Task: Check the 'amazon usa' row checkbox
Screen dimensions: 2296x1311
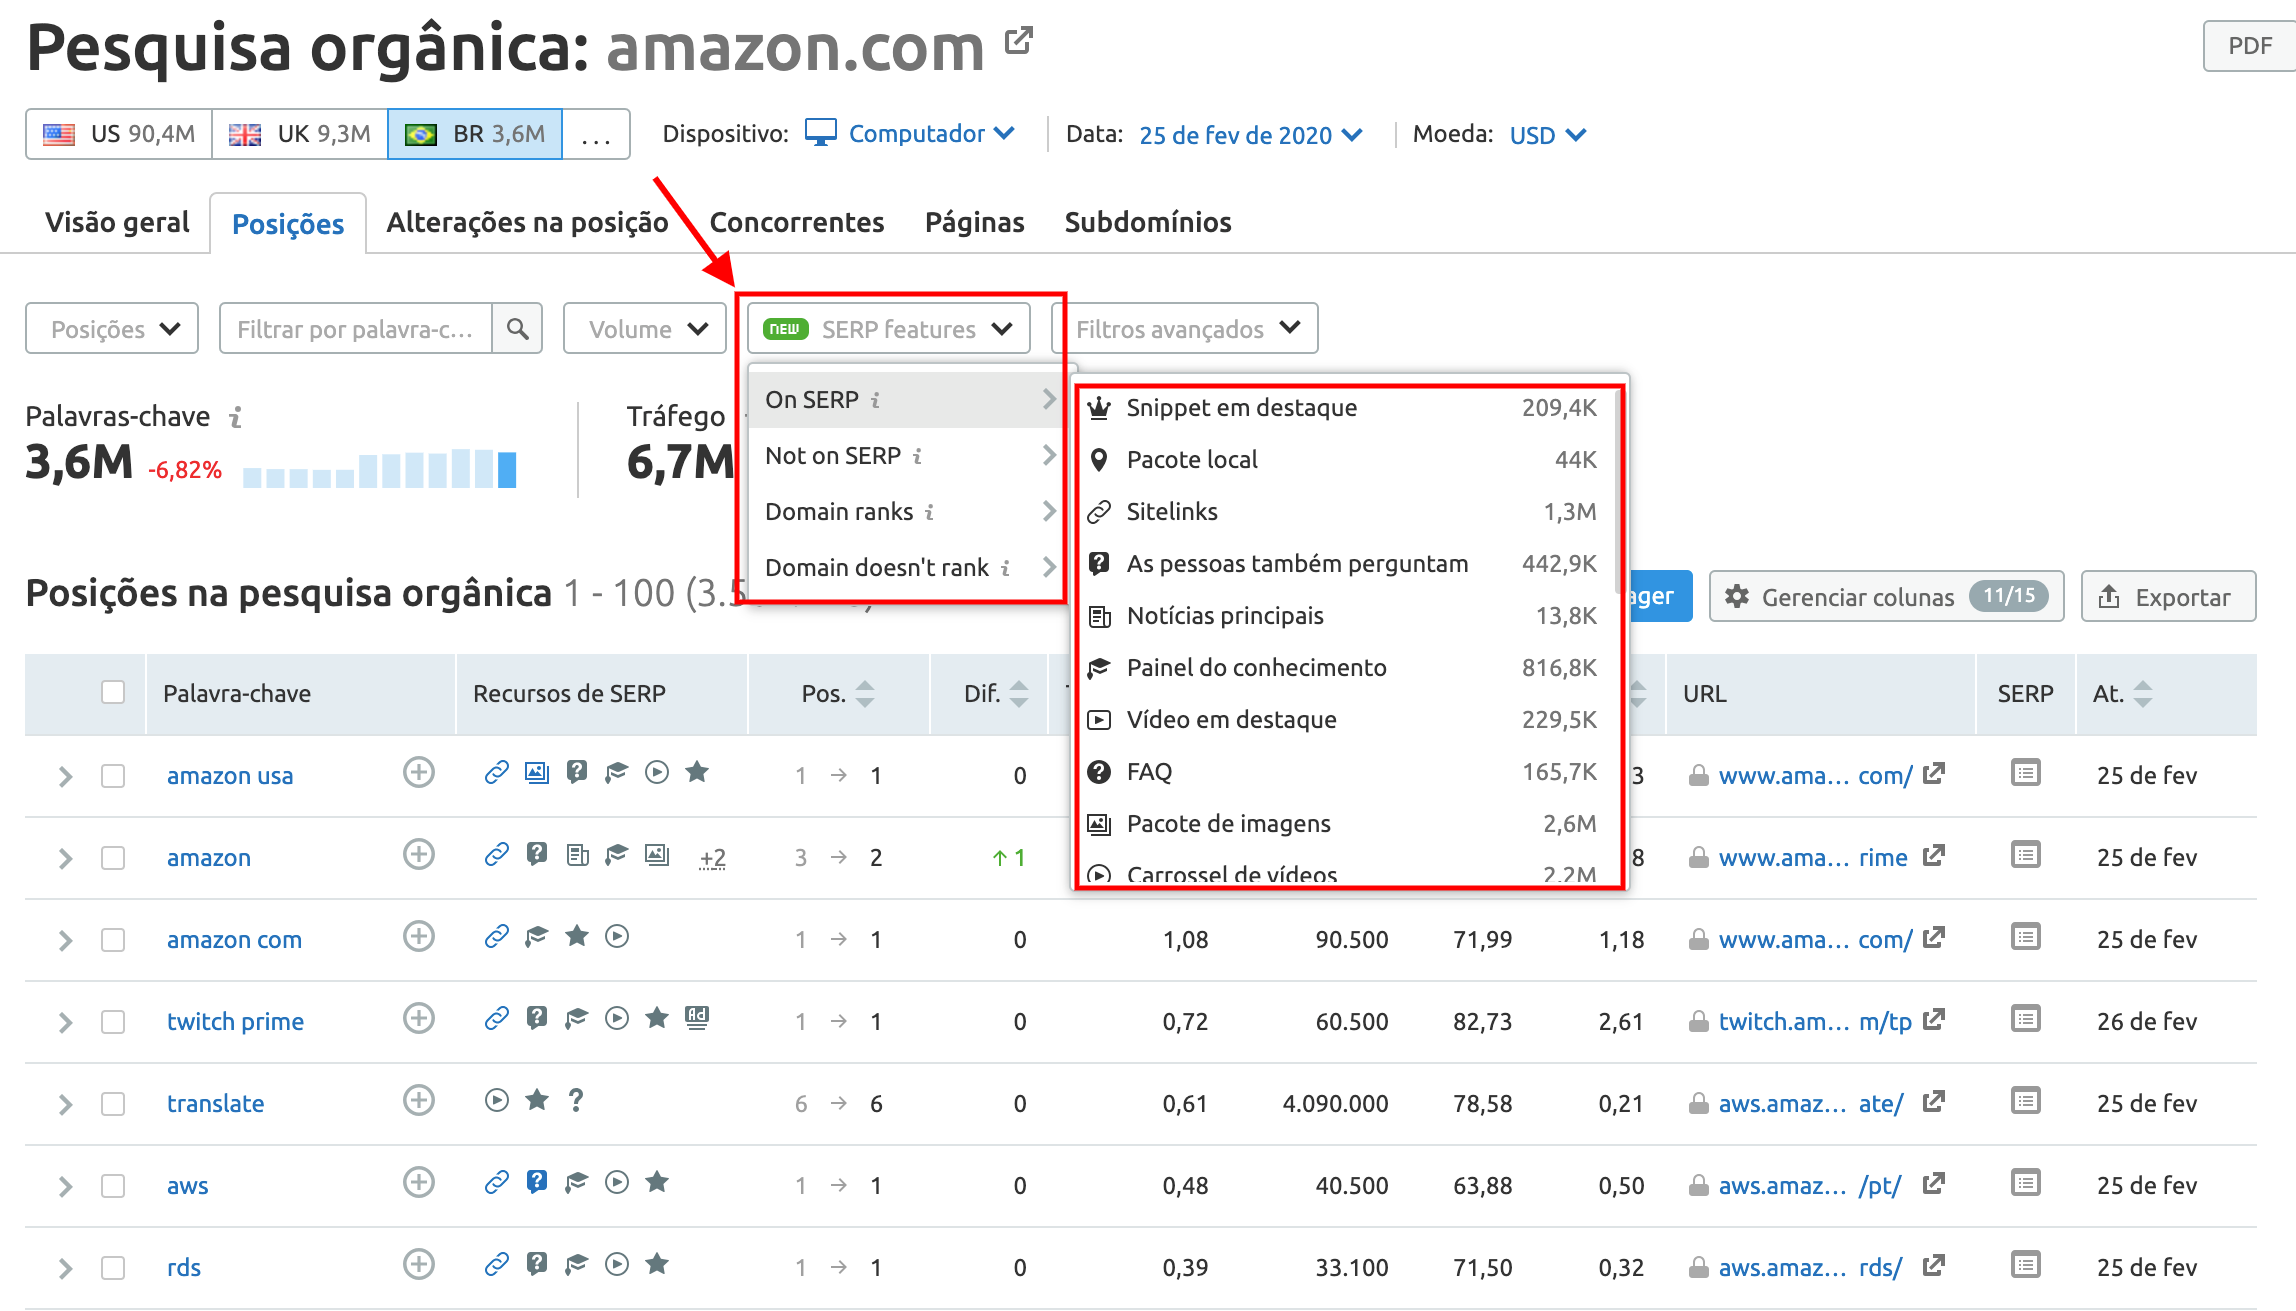Action: [113, 776]
